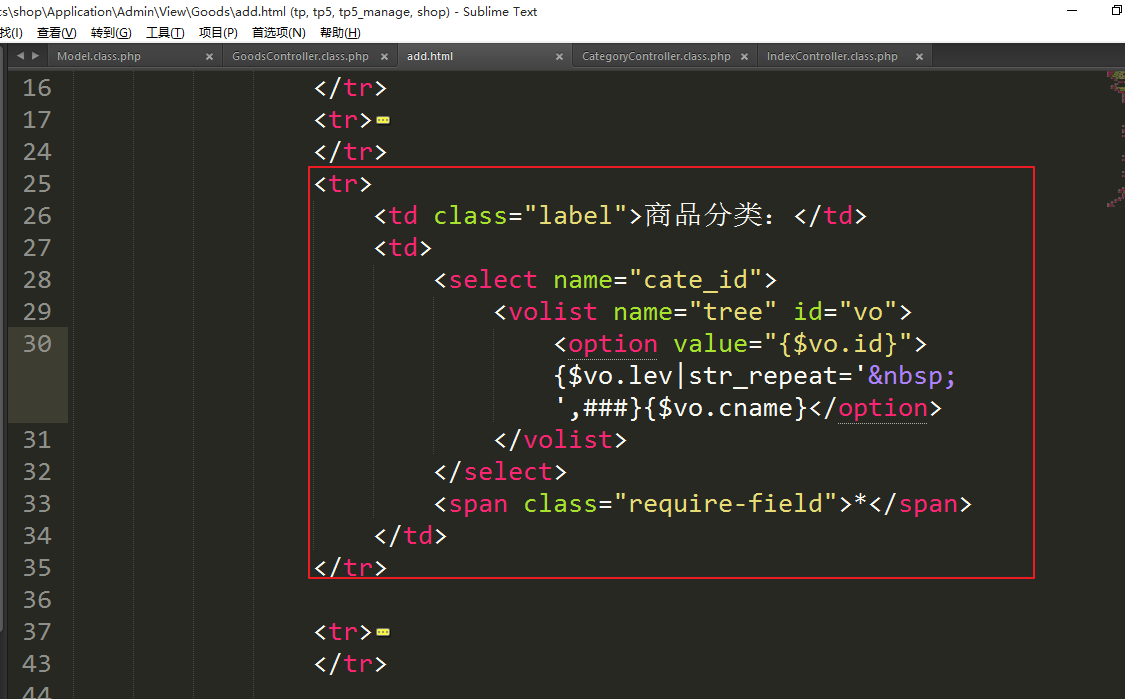Close the Model.class.php tab
This screenshot has height=699, width=1125.
point(209,57)
